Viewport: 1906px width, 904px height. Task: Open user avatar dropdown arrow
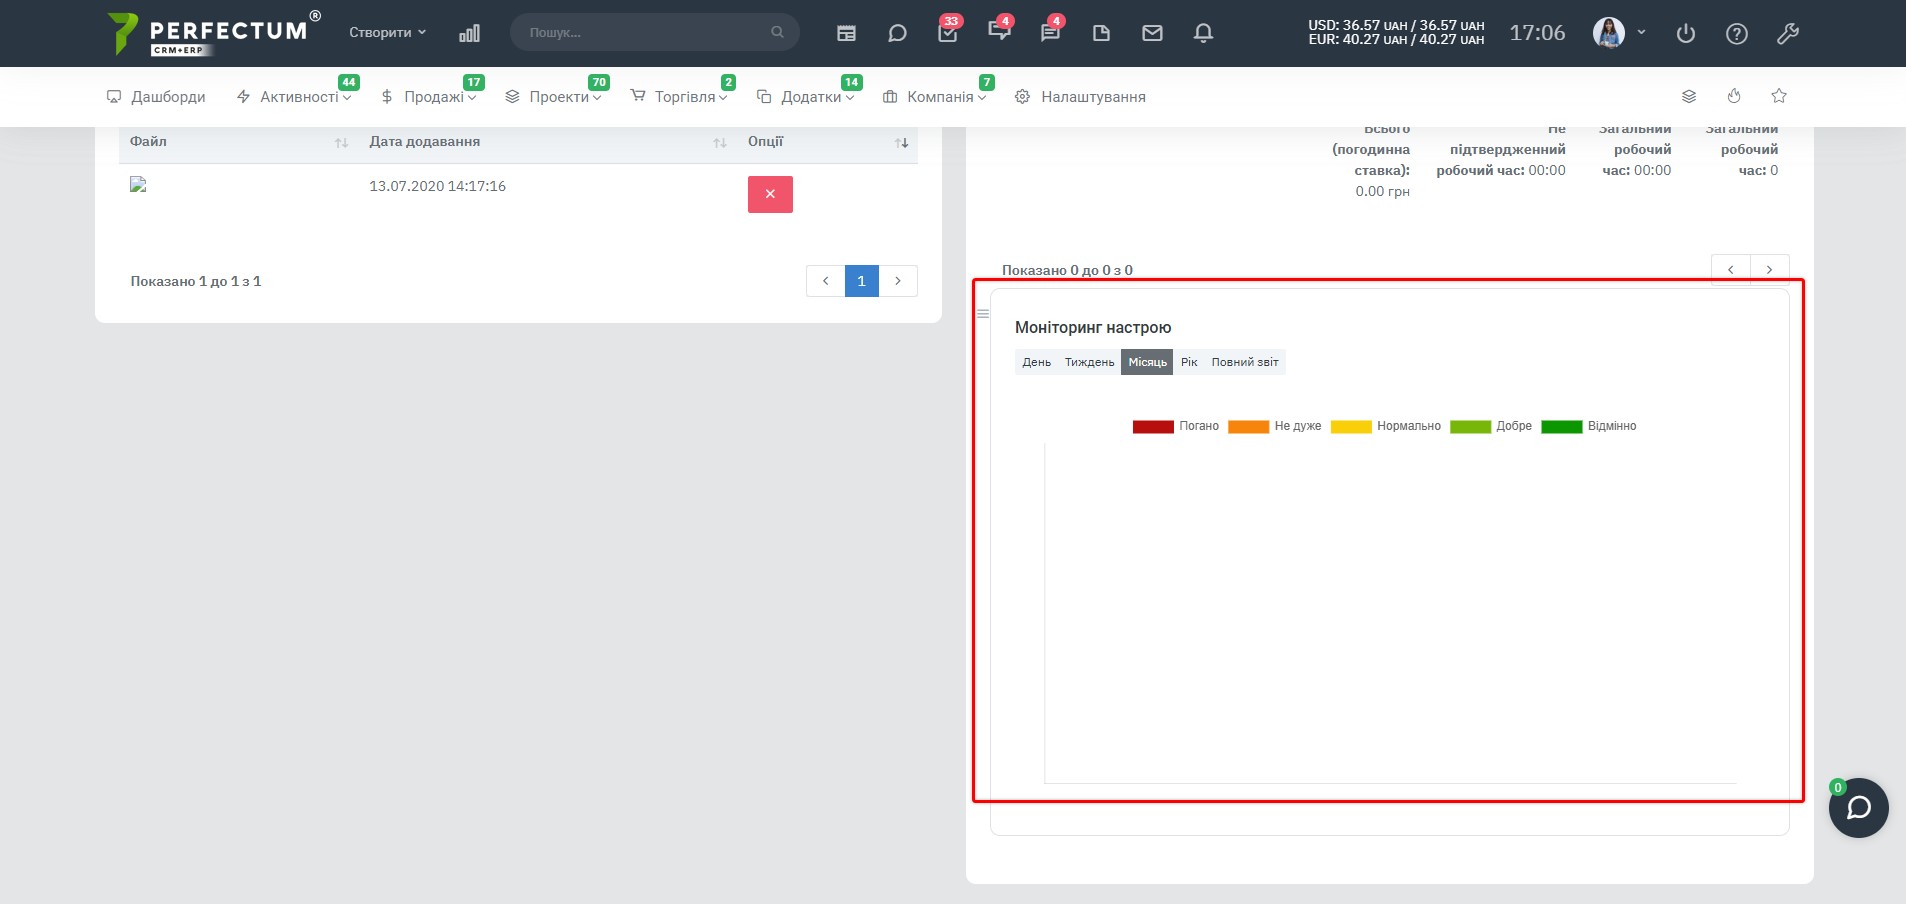pyautogui.click(x=1641, y=32)
